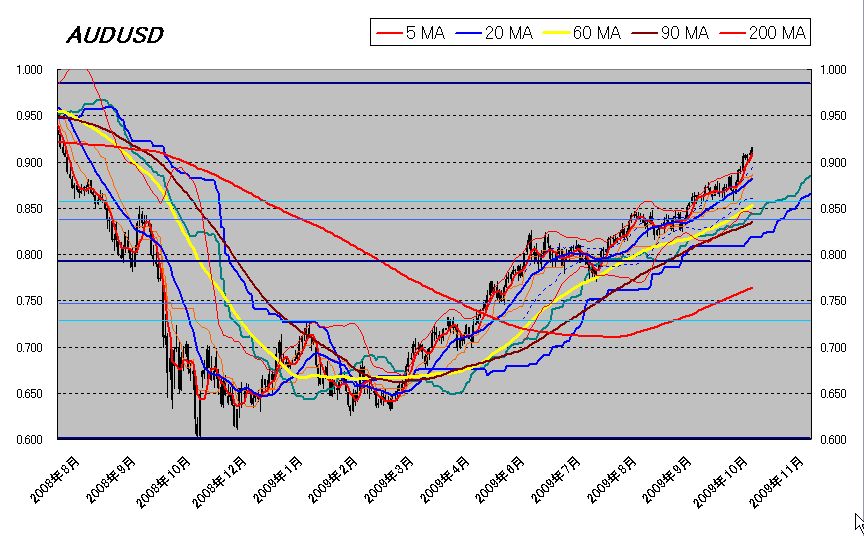Click the 2009年1月 date axis label
Viewport: 864px width, 536px height.
pos(277,480)
